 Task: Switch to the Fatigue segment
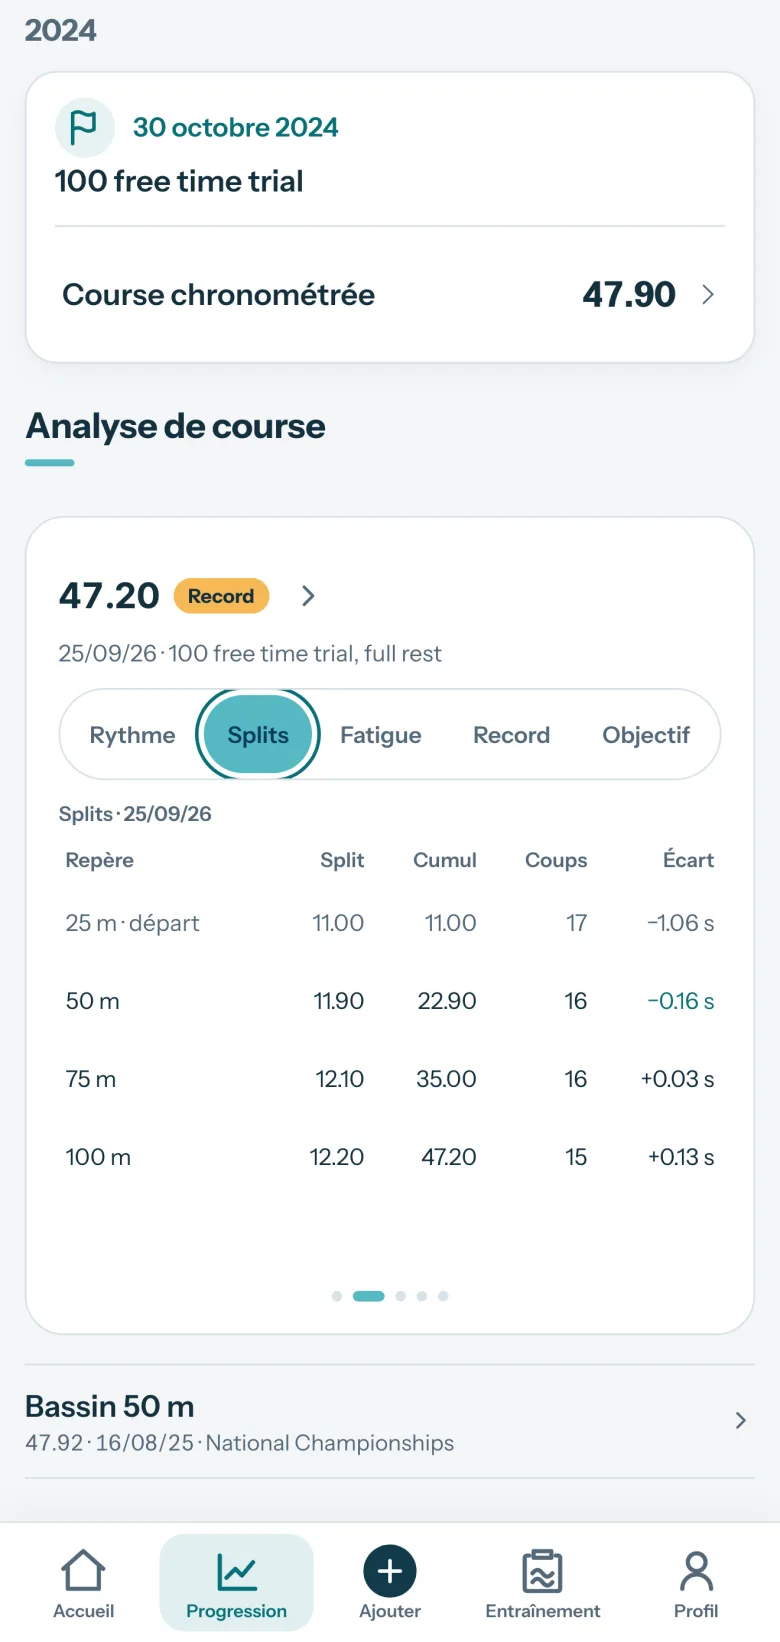tap(381, 735)
